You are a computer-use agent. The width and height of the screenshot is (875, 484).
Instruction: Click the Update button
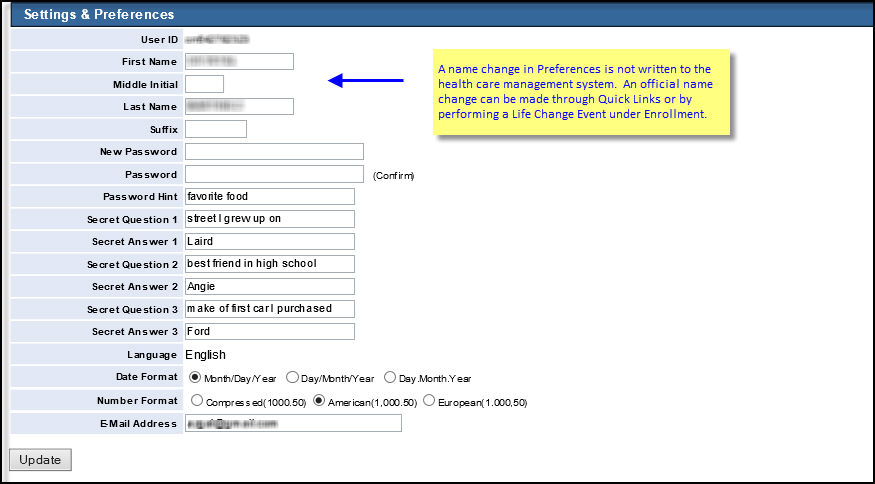pos(40,460)
